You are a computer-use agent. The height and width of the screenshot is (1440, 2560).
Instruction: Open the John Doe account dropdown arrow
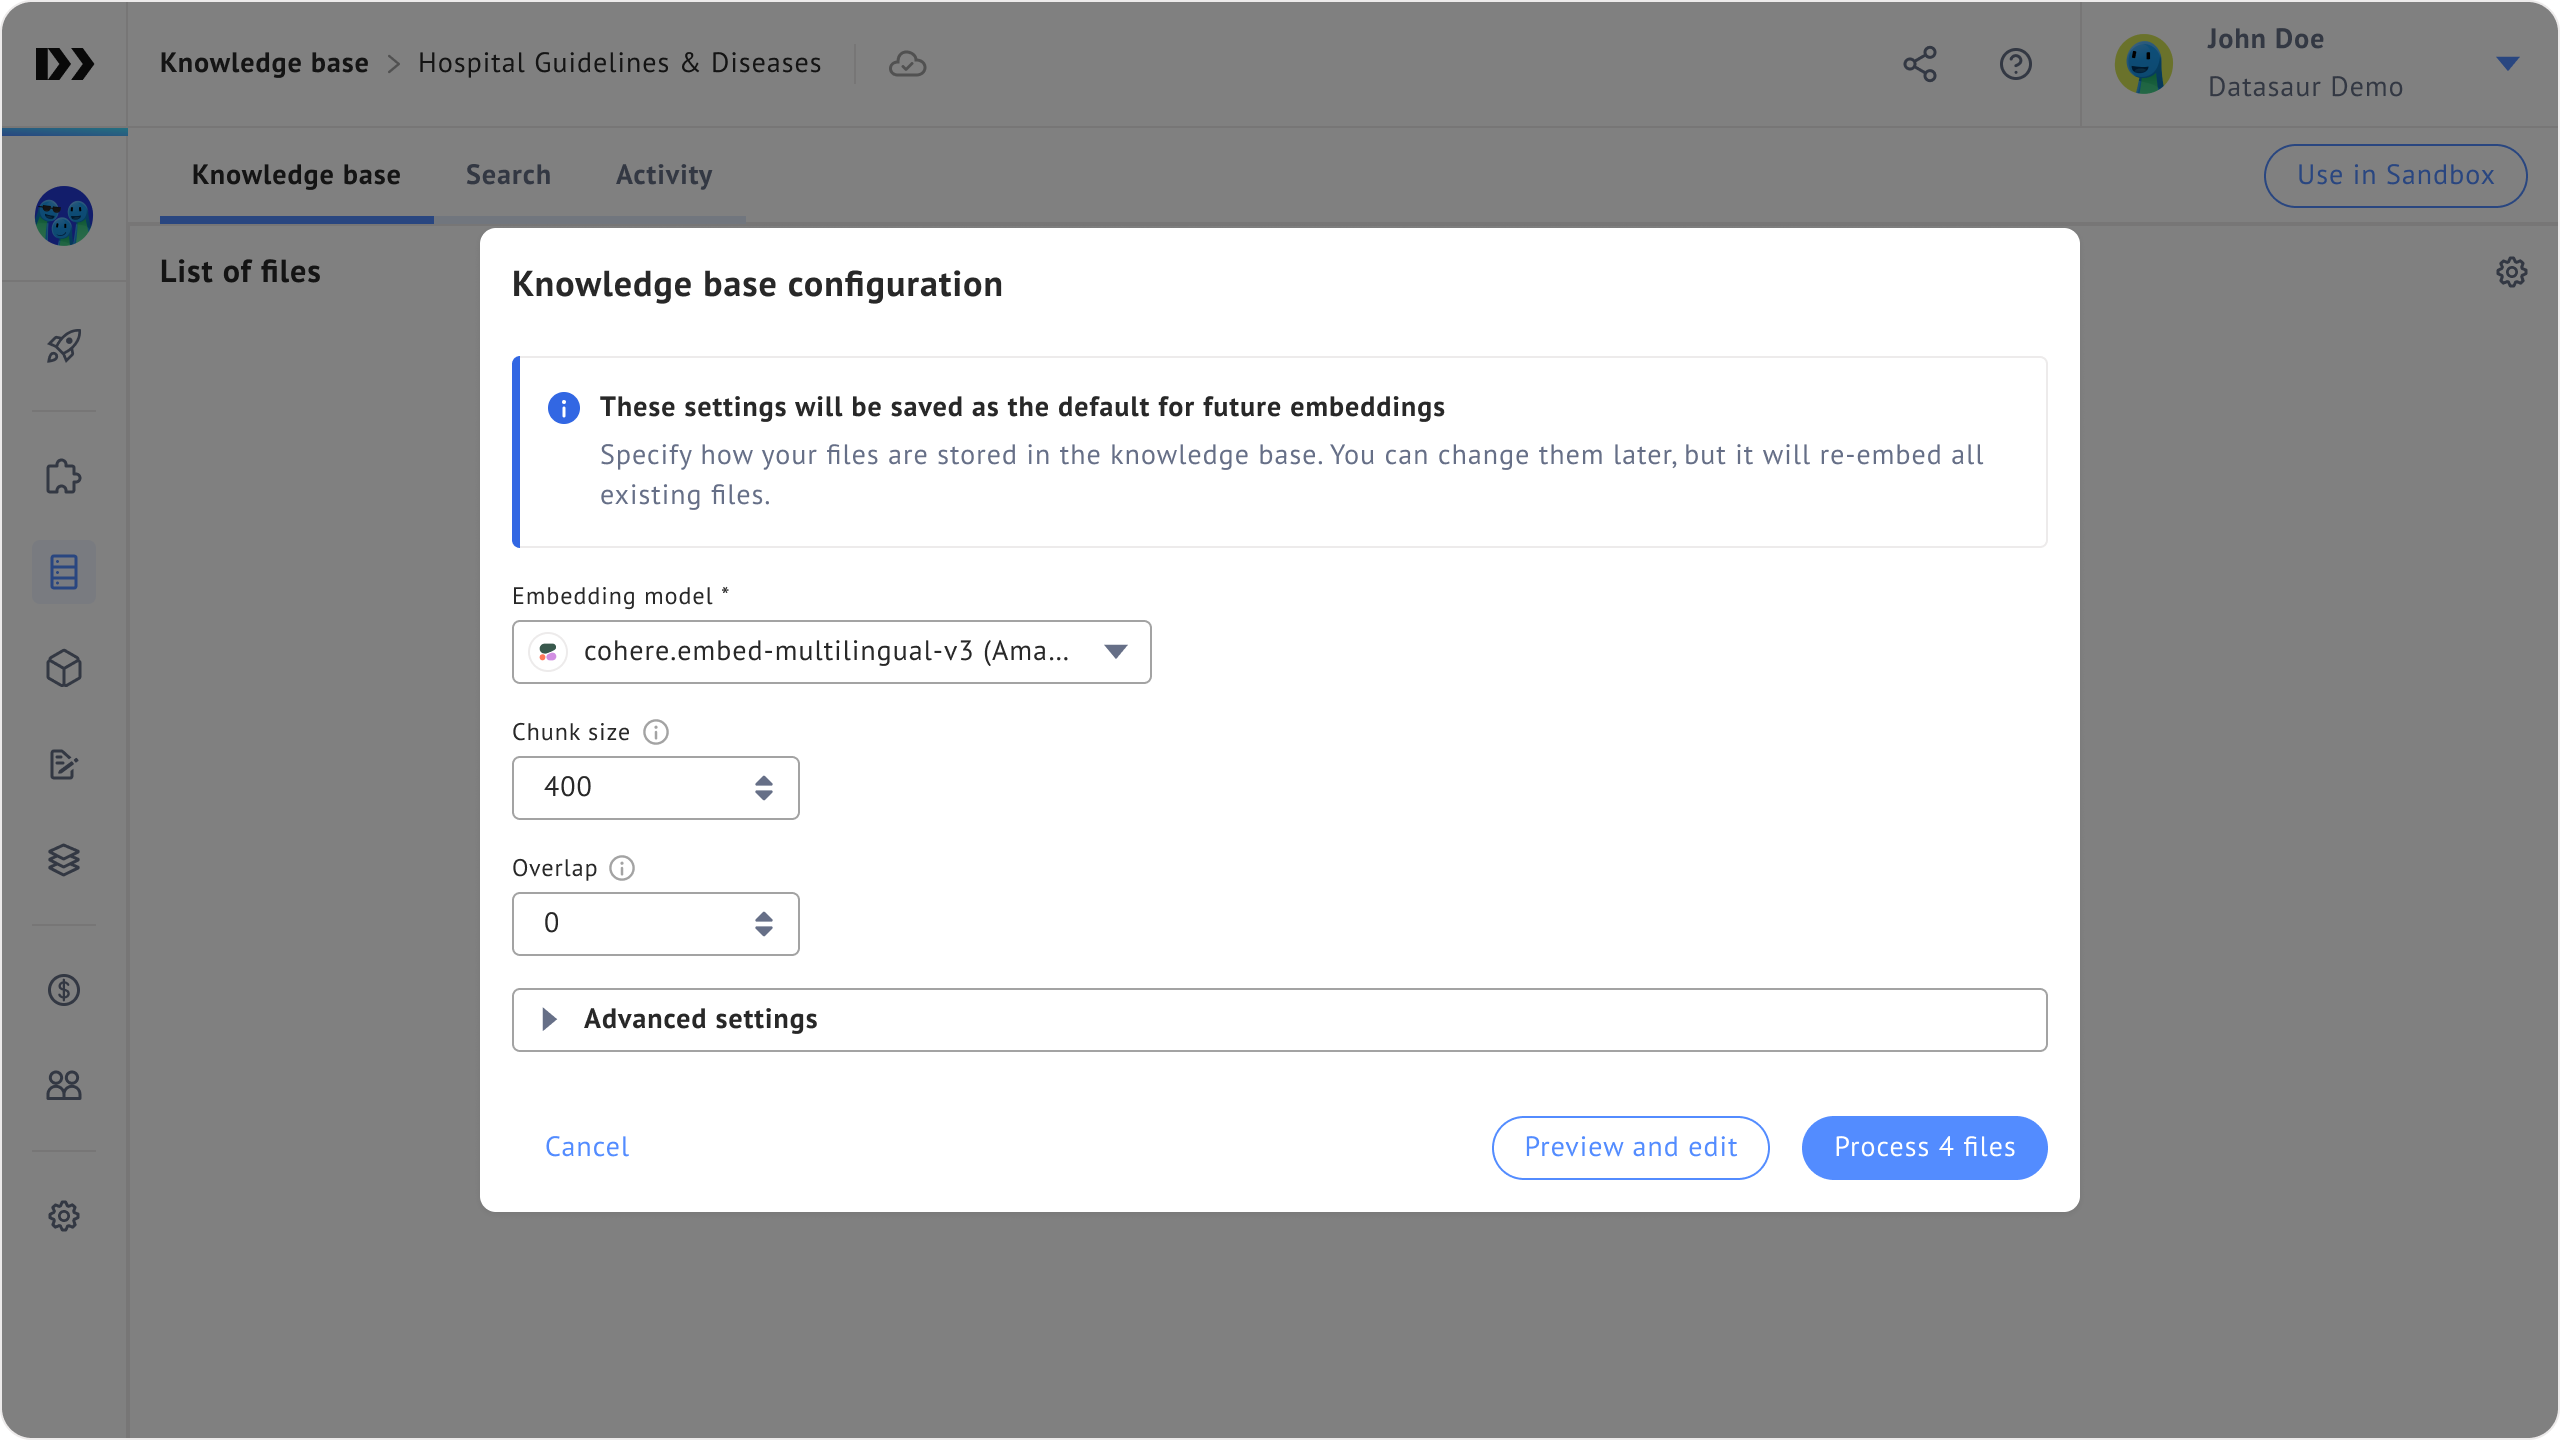click(x=2507, y=64)
